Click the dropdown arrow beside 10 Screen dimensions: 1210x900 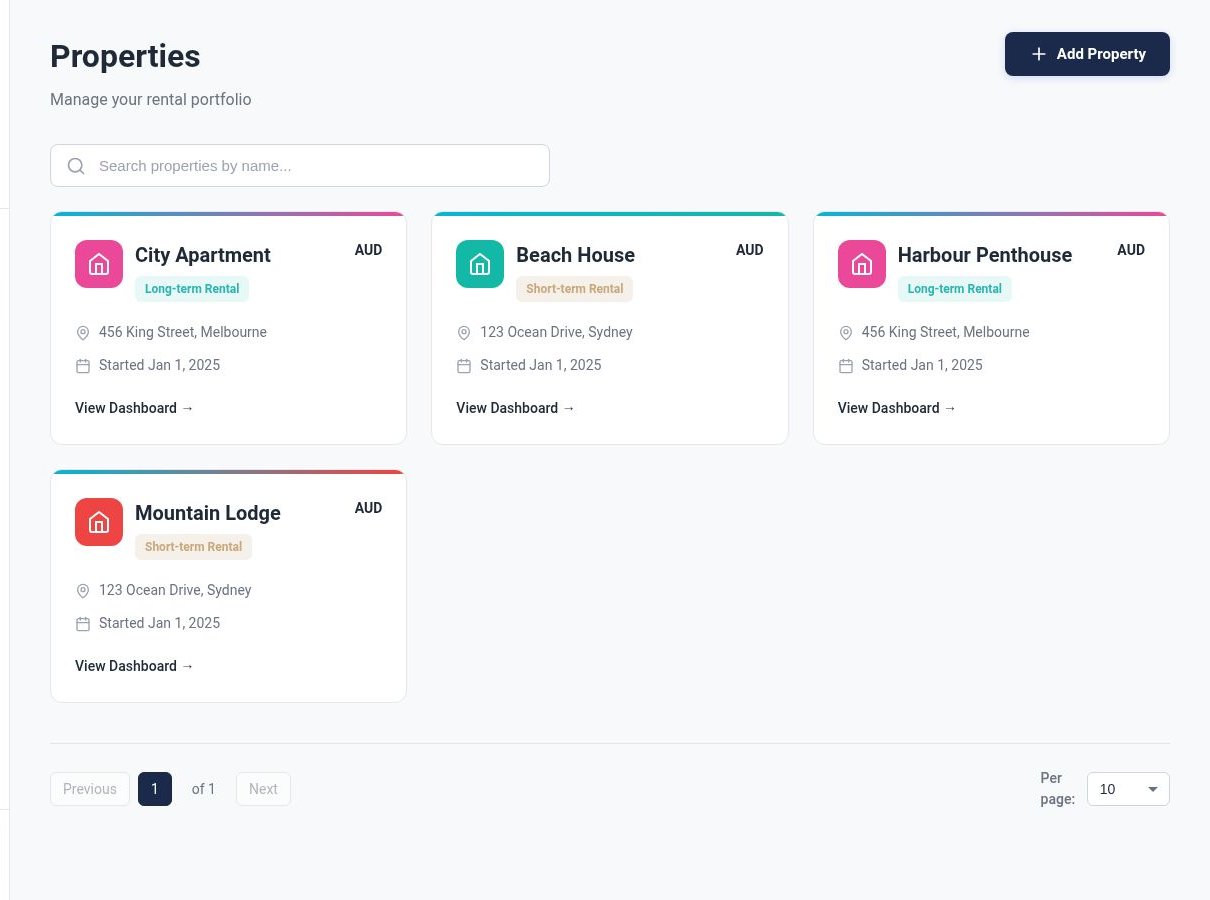[1152, 789]
